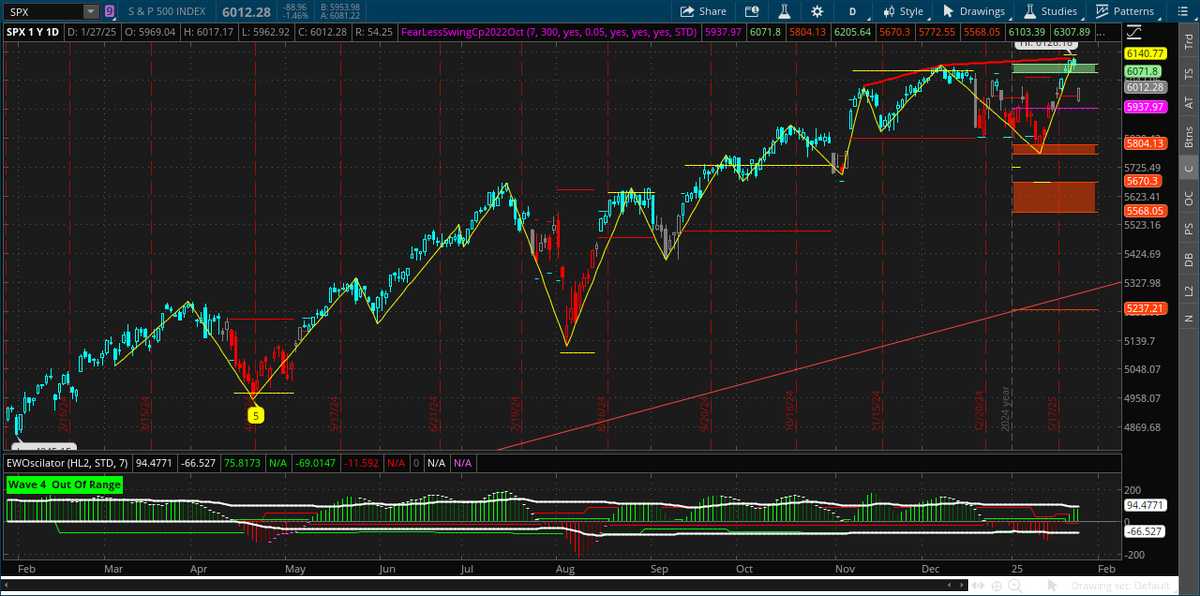Open the Trd sidebar tab

(x=1189, y=41)
